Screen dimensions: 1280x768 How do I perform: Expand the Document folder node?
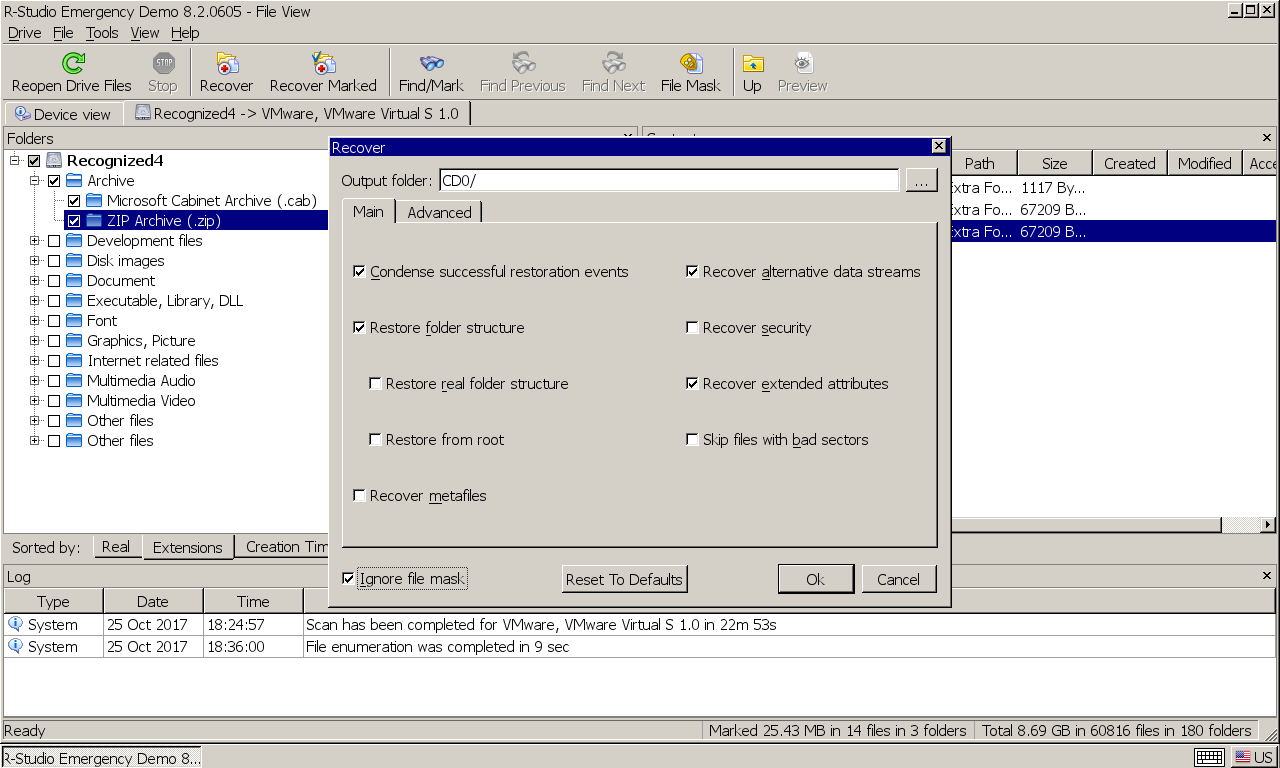pyautogui.click(x=36, y=281)
